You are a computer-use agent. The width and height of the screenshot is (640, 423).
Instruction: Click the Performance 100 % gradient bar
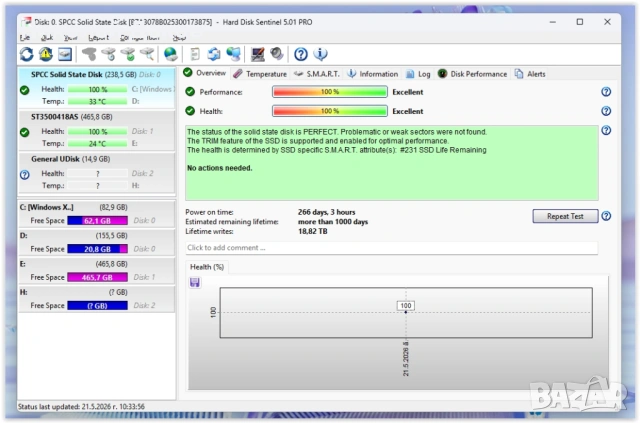[x=330, y=92]
